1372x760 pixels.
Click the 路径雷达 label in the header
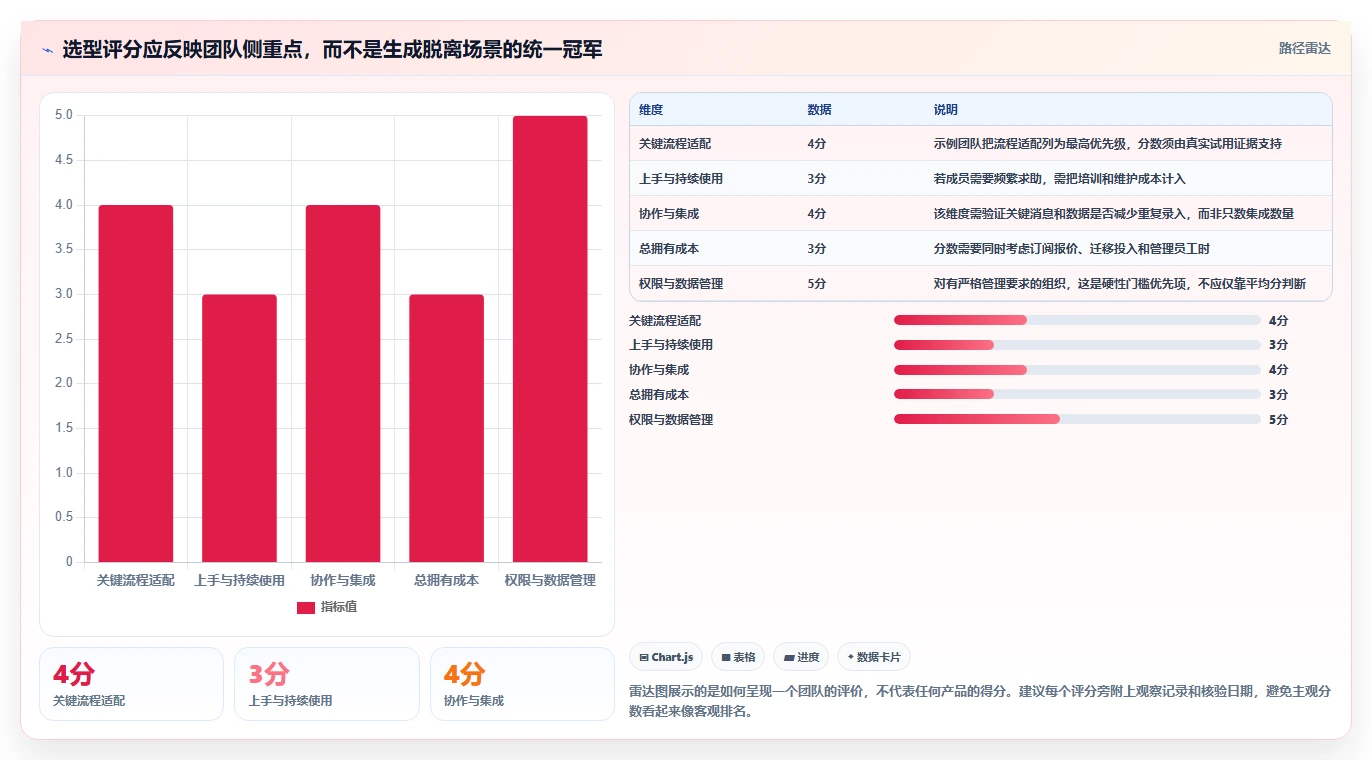pyautogui.click(x=1304, y=48)
